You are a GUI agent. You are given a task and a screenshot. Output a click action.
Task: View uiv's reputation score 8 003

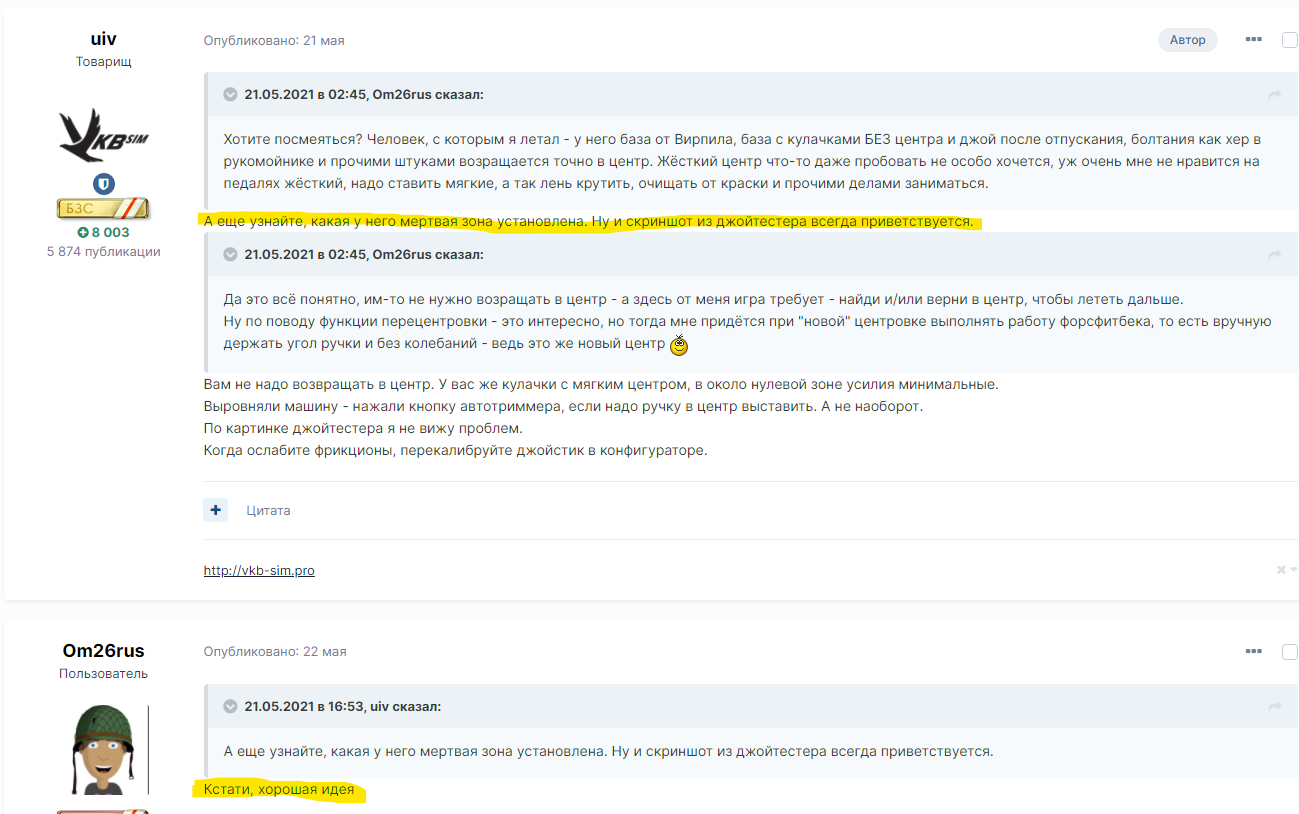pos(104,233)
